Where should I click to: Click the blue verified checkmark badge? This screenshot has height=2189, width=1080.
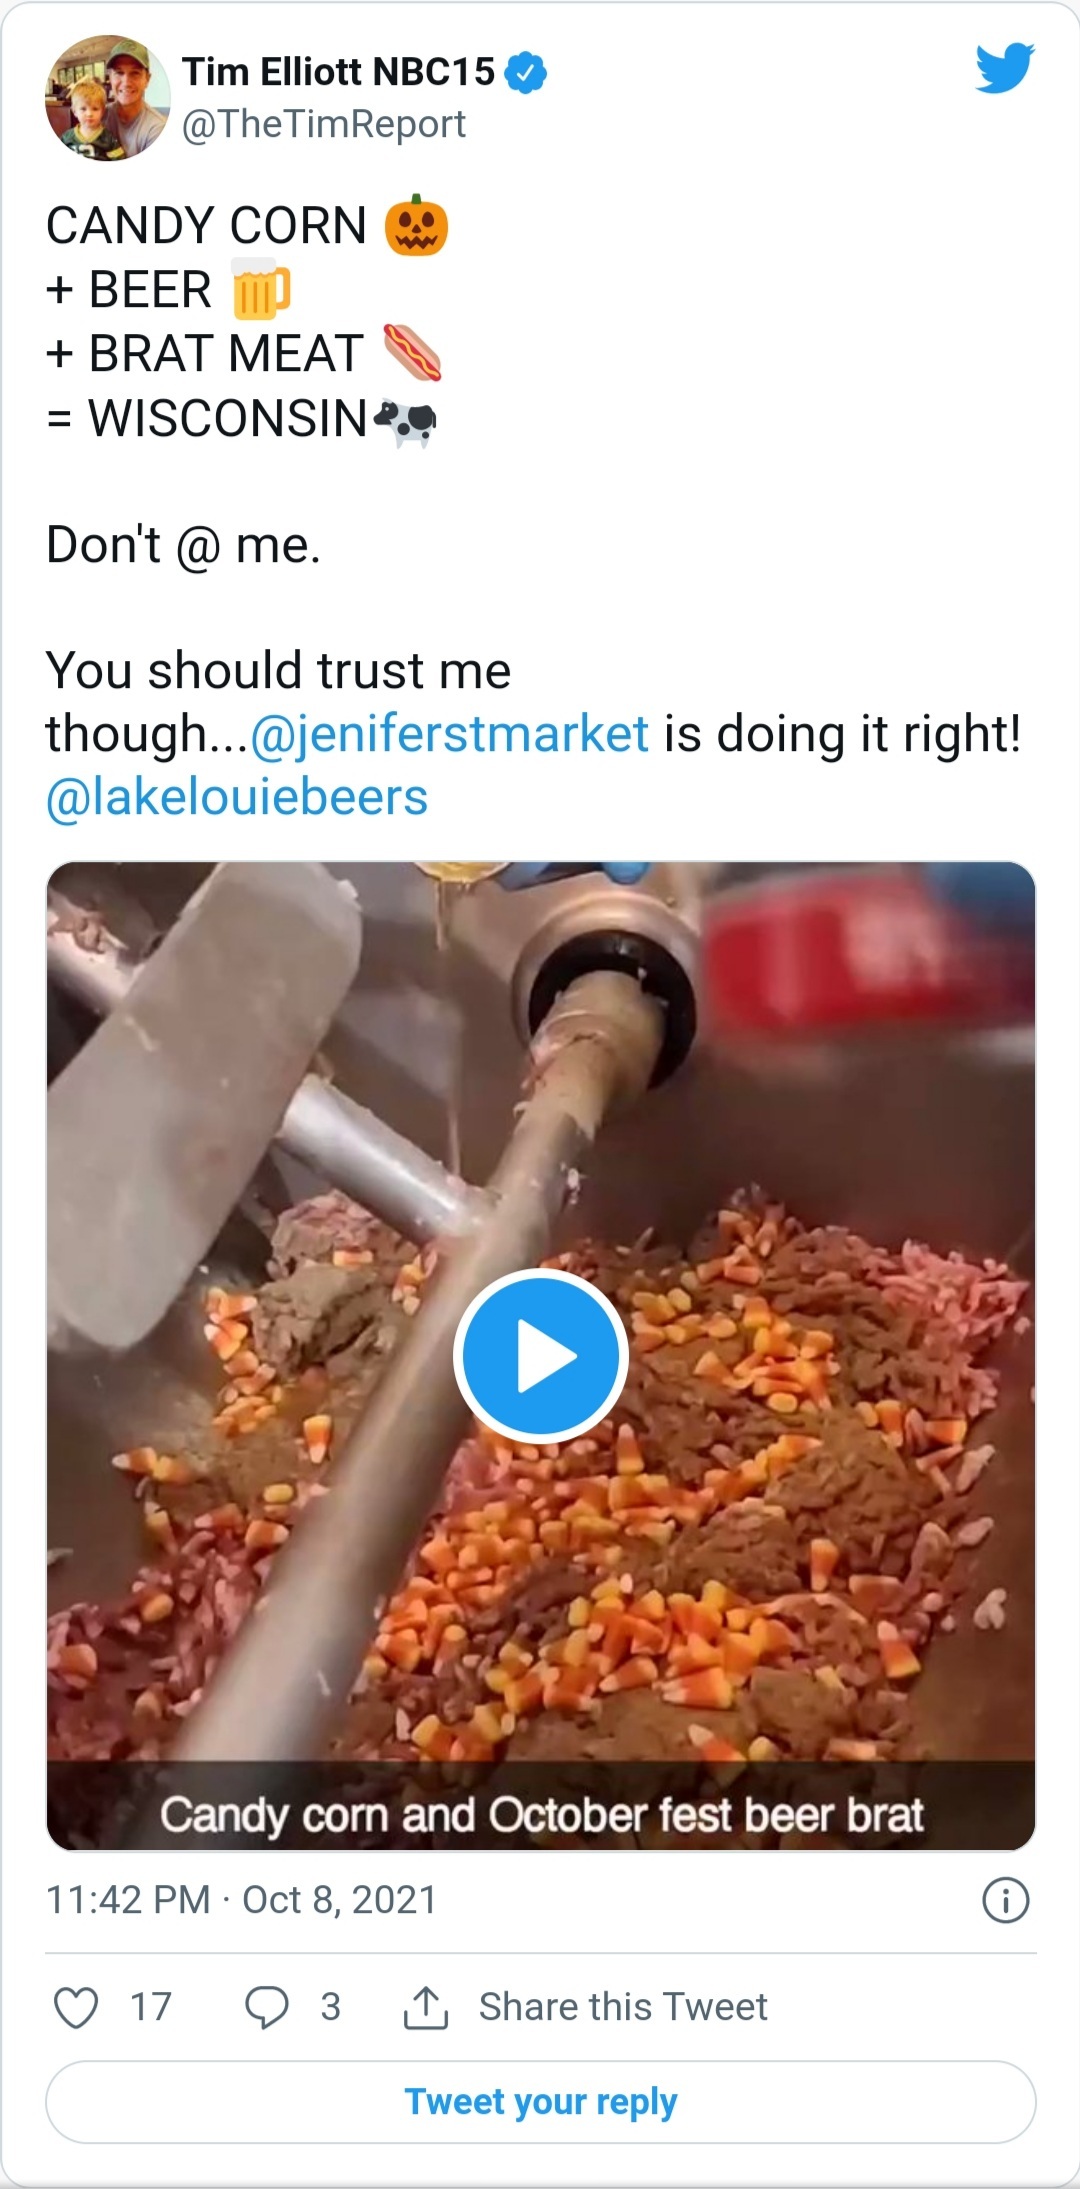[x=526, y=73]
